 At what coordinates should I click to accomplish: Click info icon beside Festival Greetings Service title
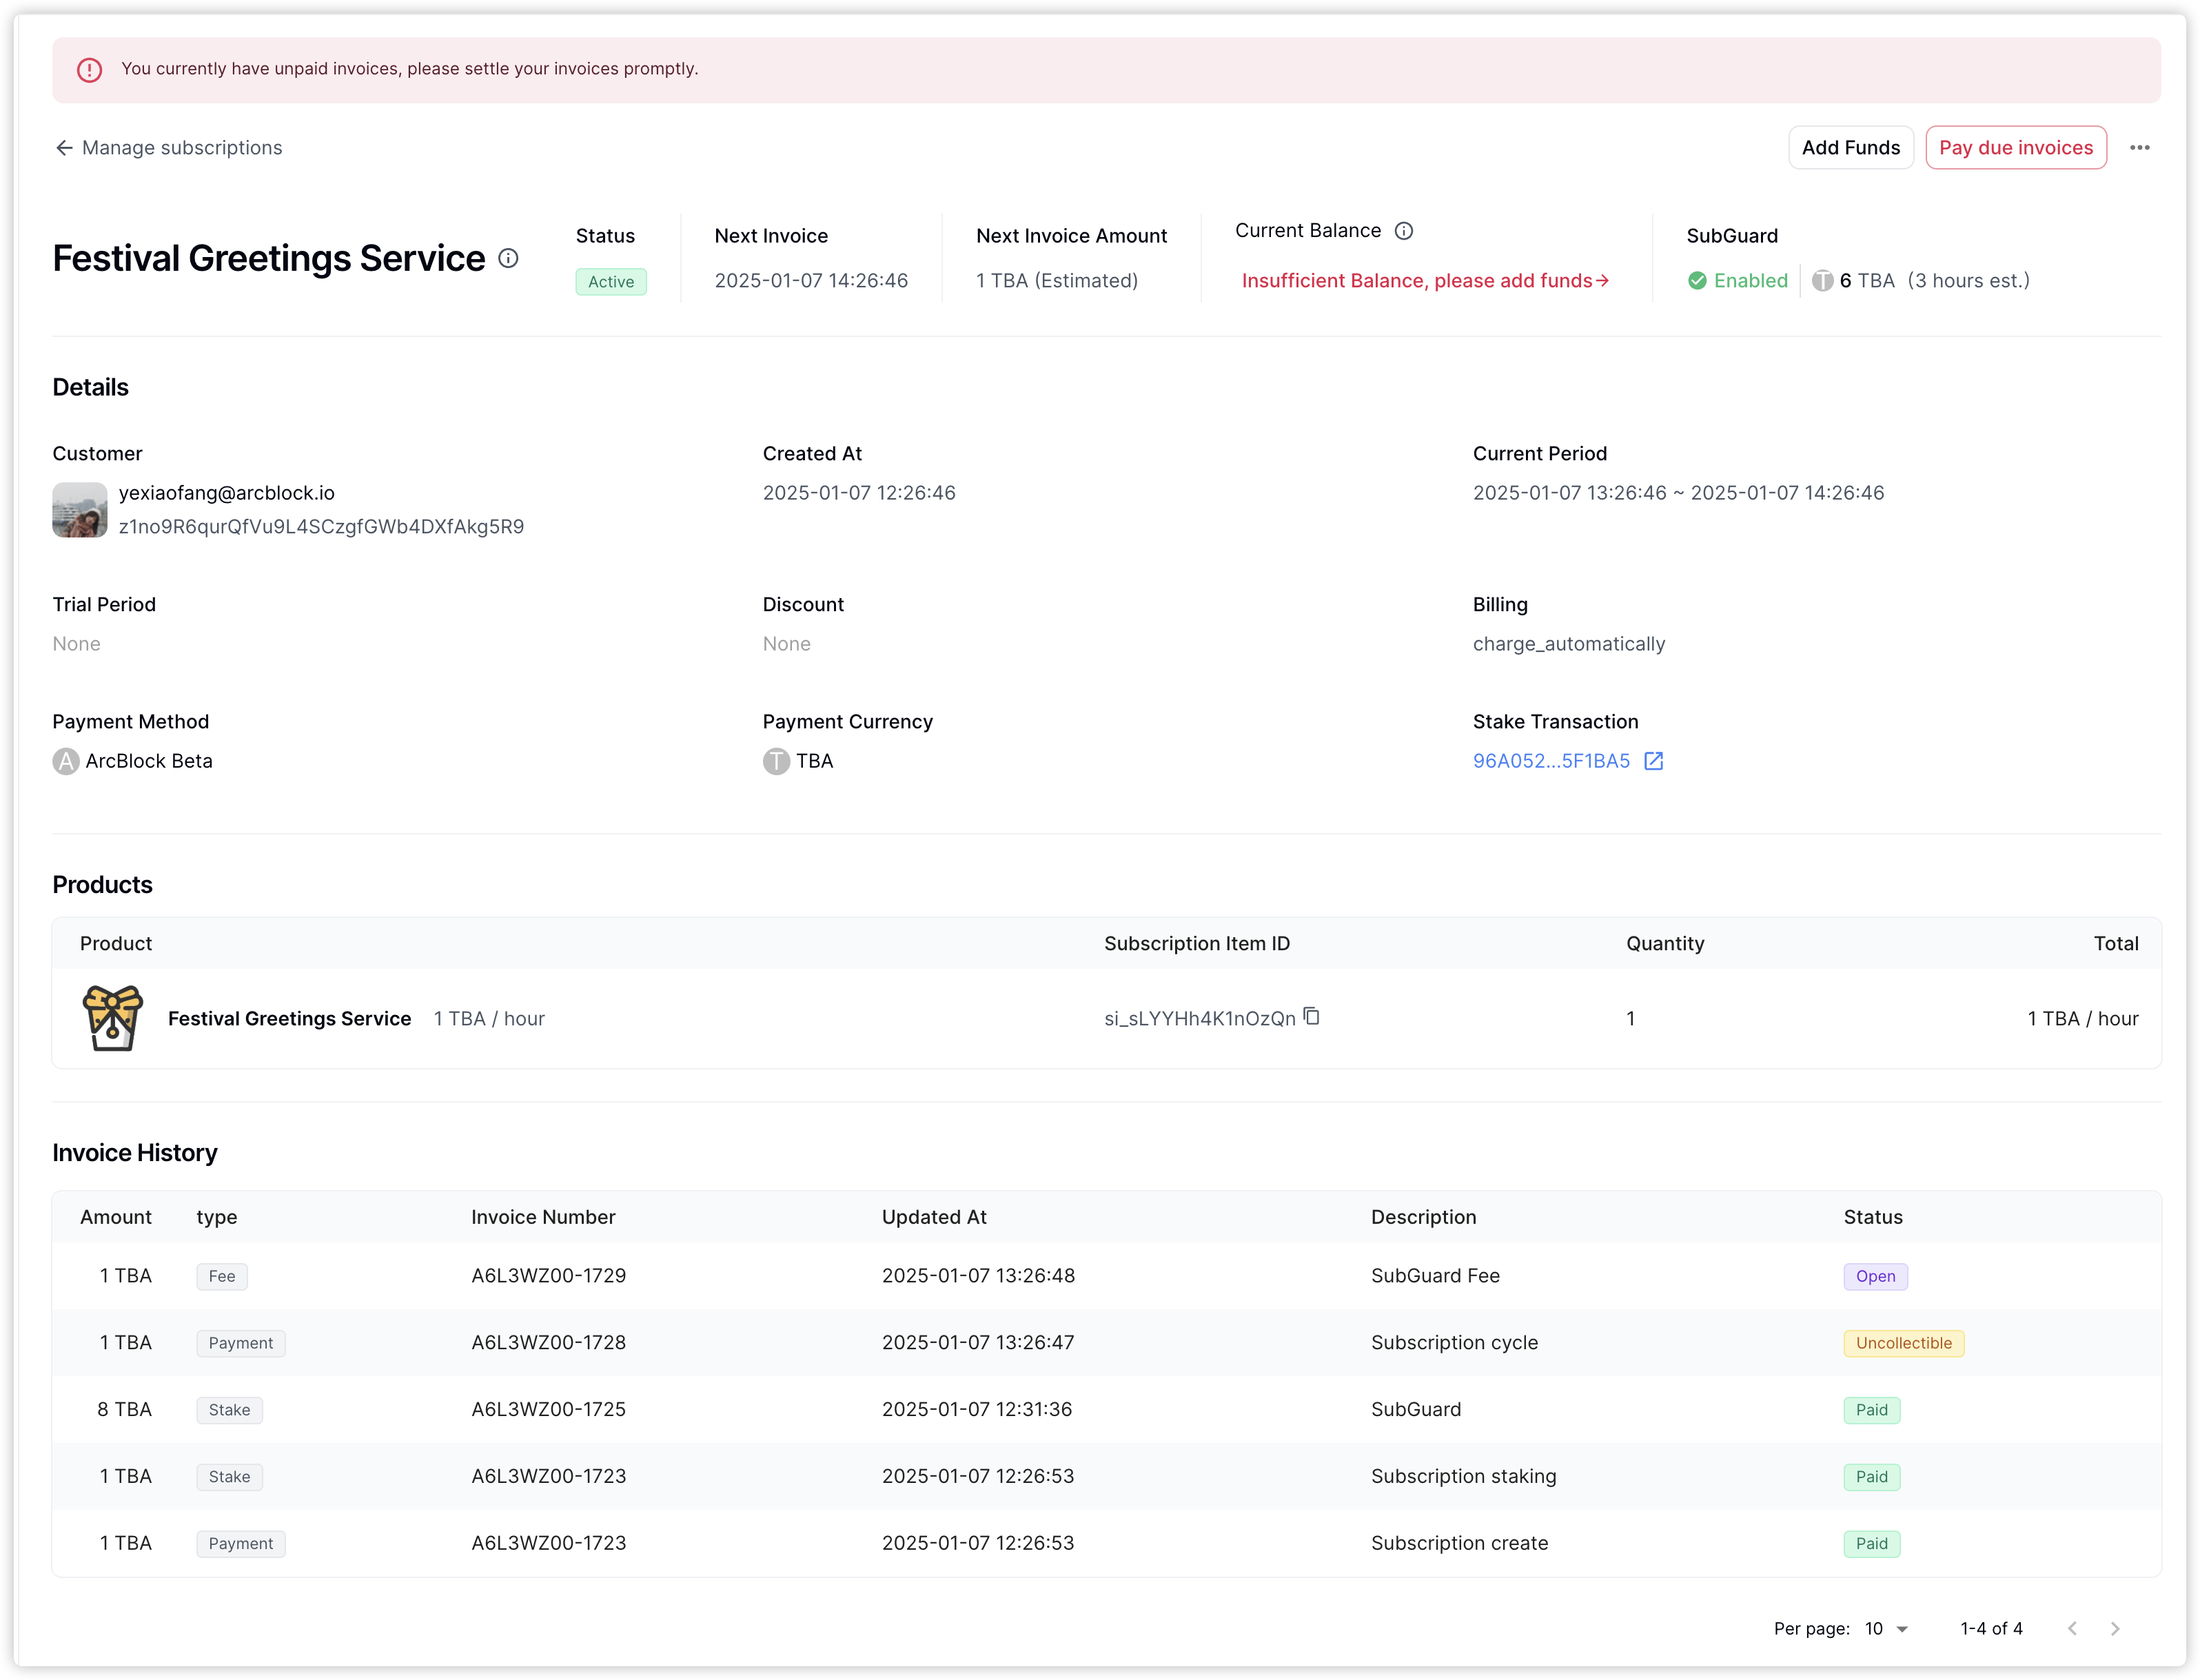point(508,259)
